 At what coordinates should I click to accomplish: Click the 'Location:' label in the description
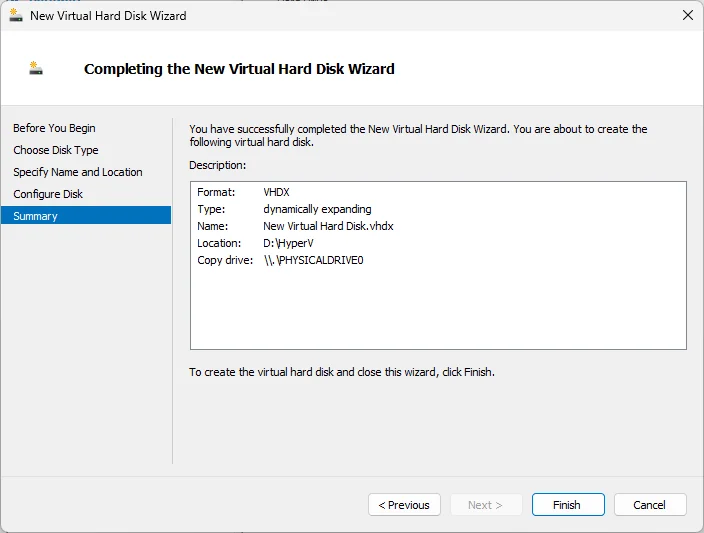click(x=219, y=243)
